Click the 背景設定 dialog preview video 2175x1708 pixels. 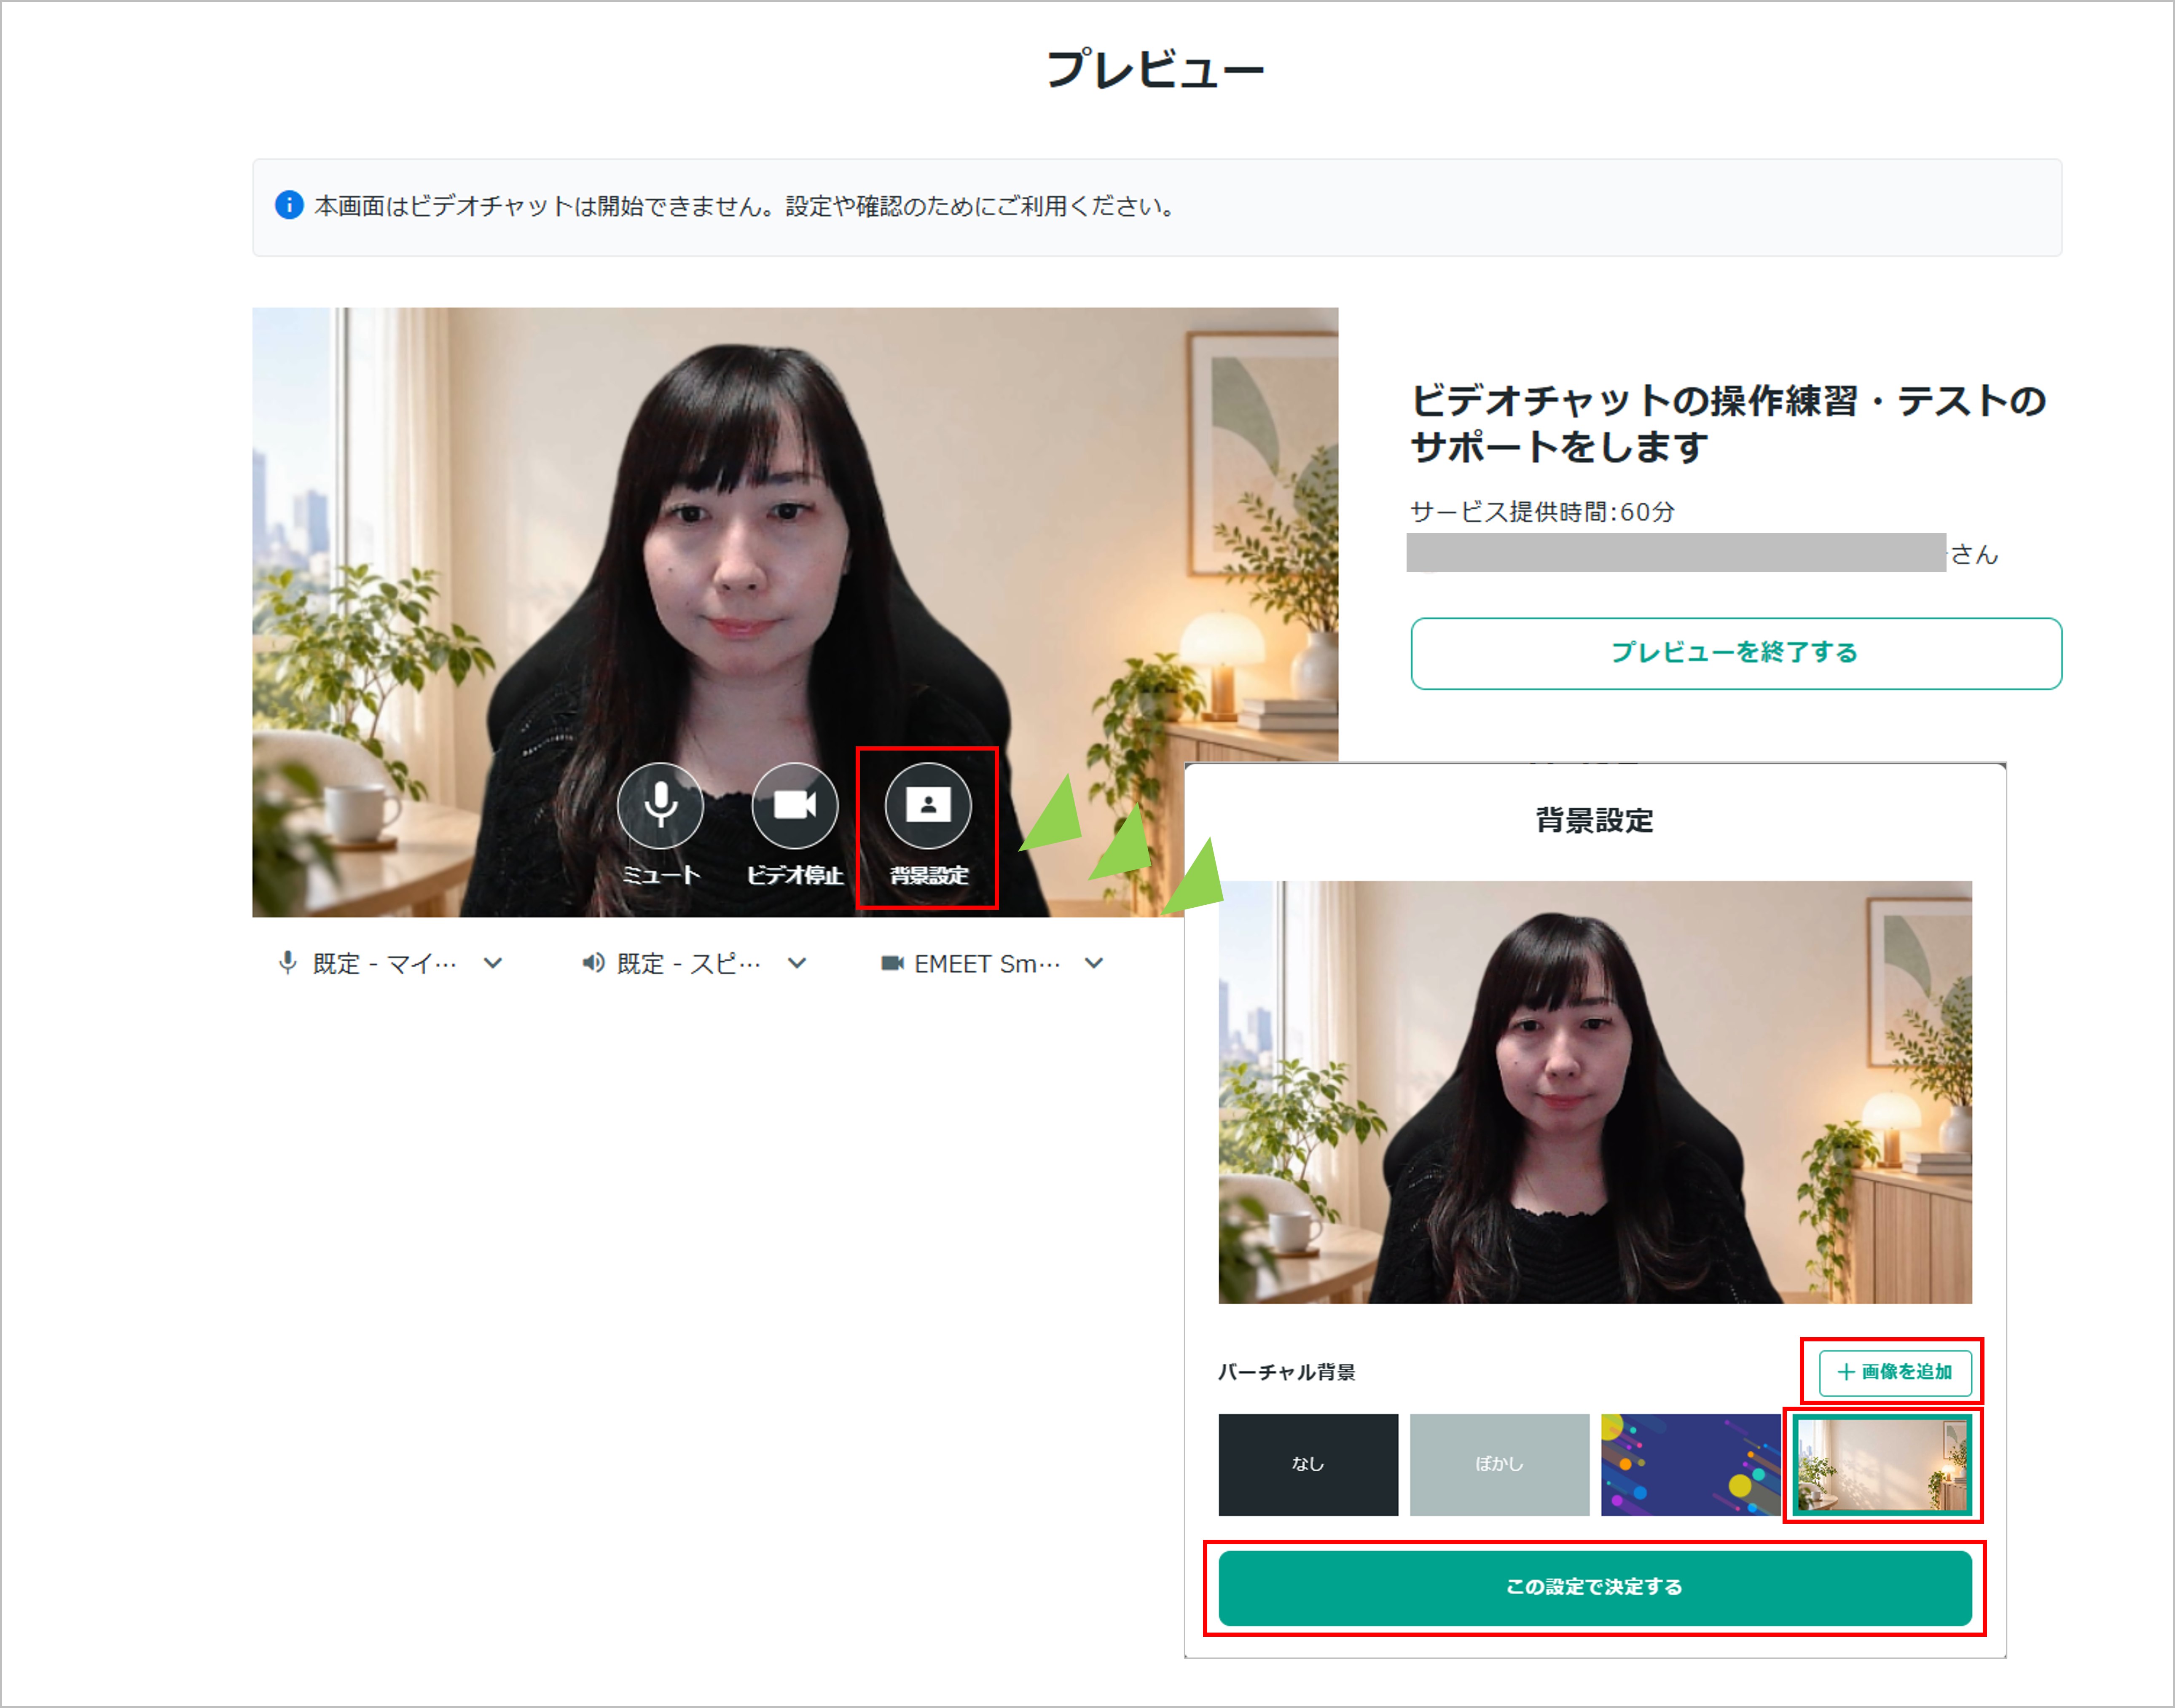point(1595,1092)
